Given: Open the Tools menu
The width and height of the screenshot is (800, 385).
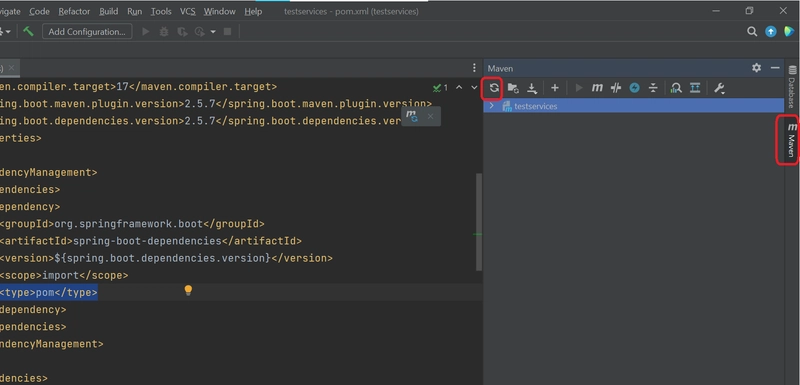Looking at the screenshot, I should [161, 11].
